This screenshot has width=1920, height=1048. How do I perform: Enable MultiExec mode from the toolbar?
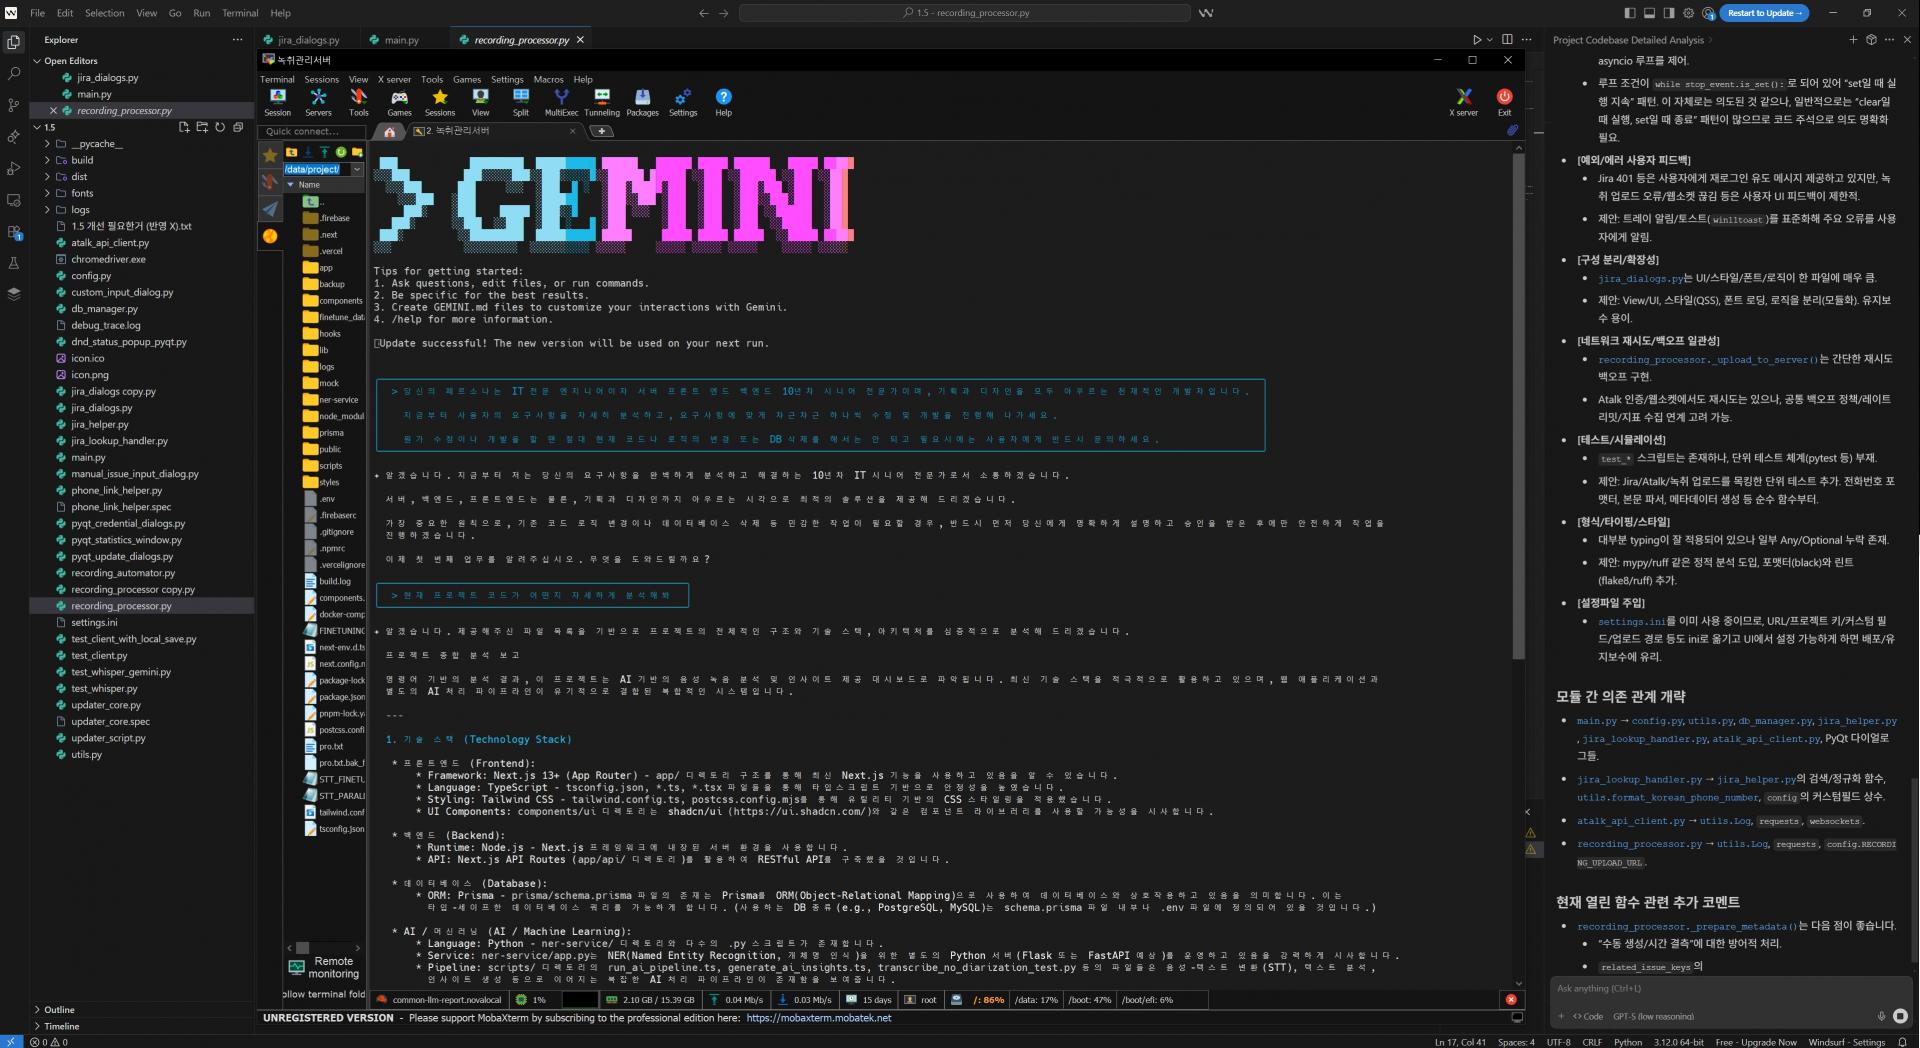[x=561, y=102]
